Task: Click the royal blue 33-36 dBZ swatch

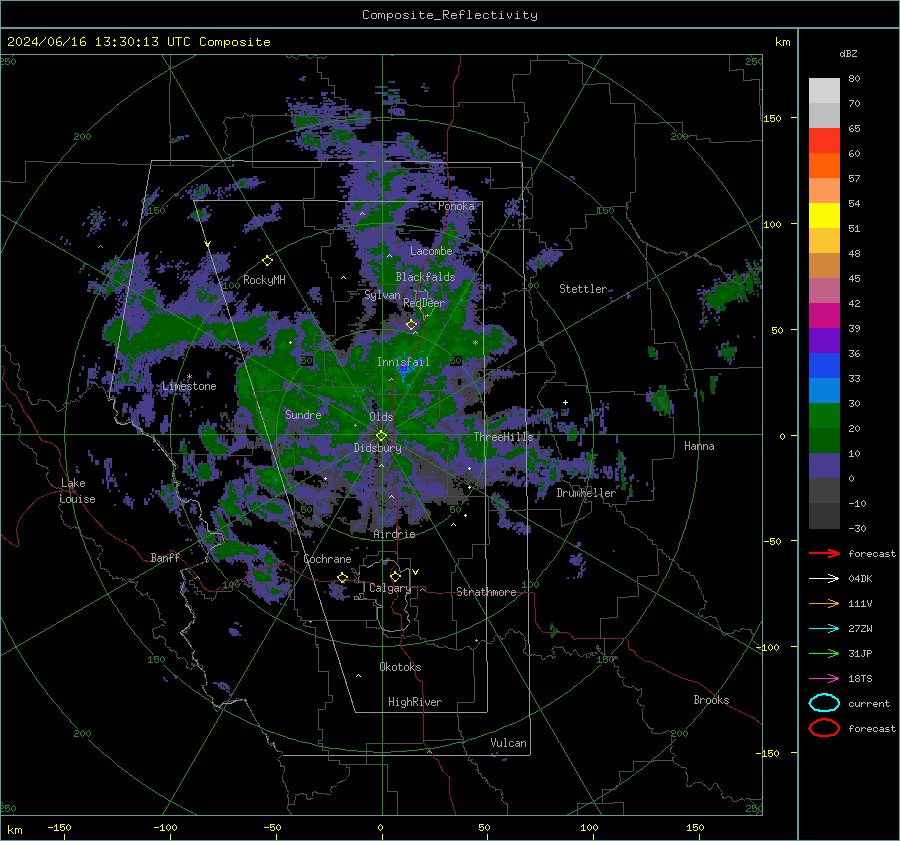Action: point(824,366)
